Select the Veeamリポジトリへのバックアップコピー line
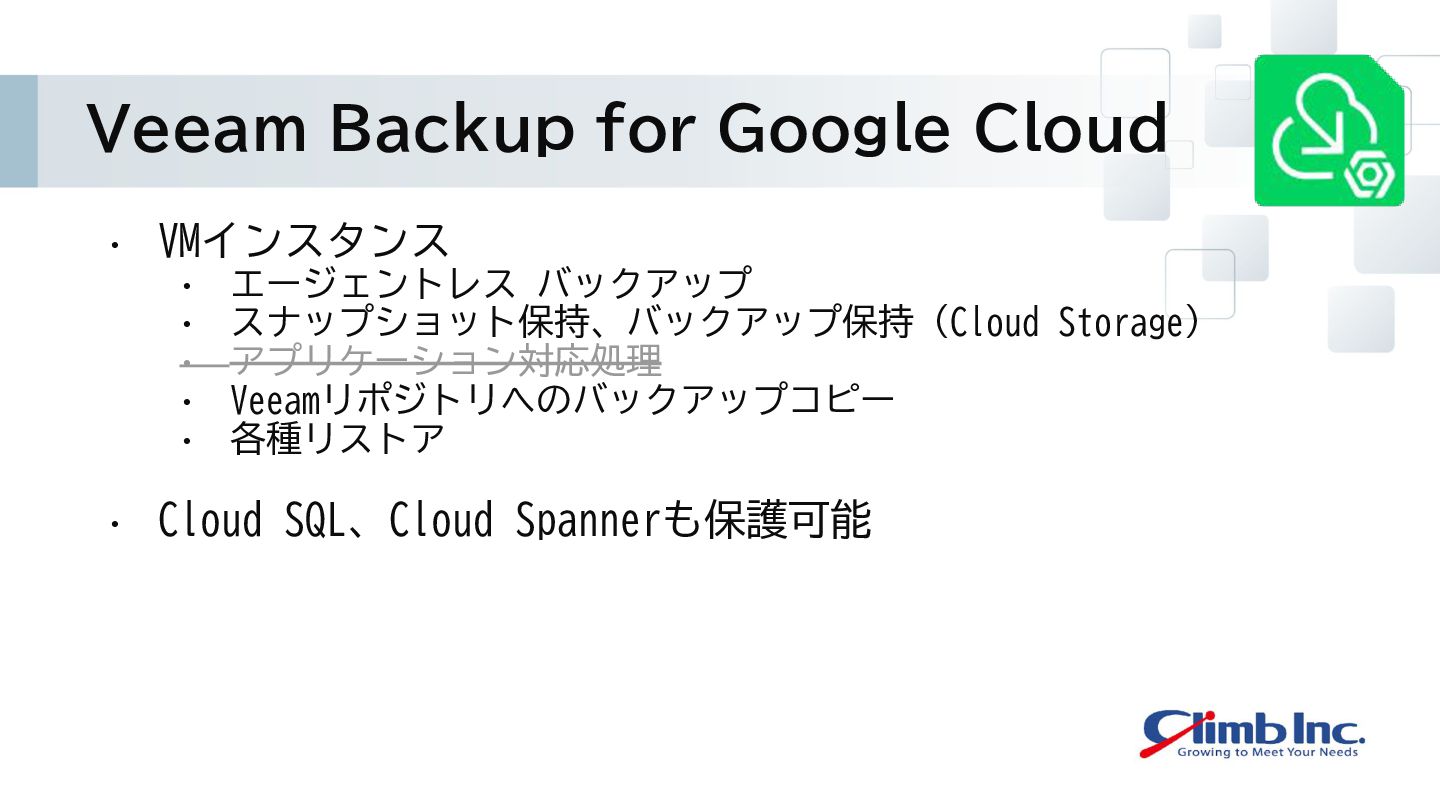Viewport: 1440px width, 810px height. pyautogui.click(x=562, y=400)
